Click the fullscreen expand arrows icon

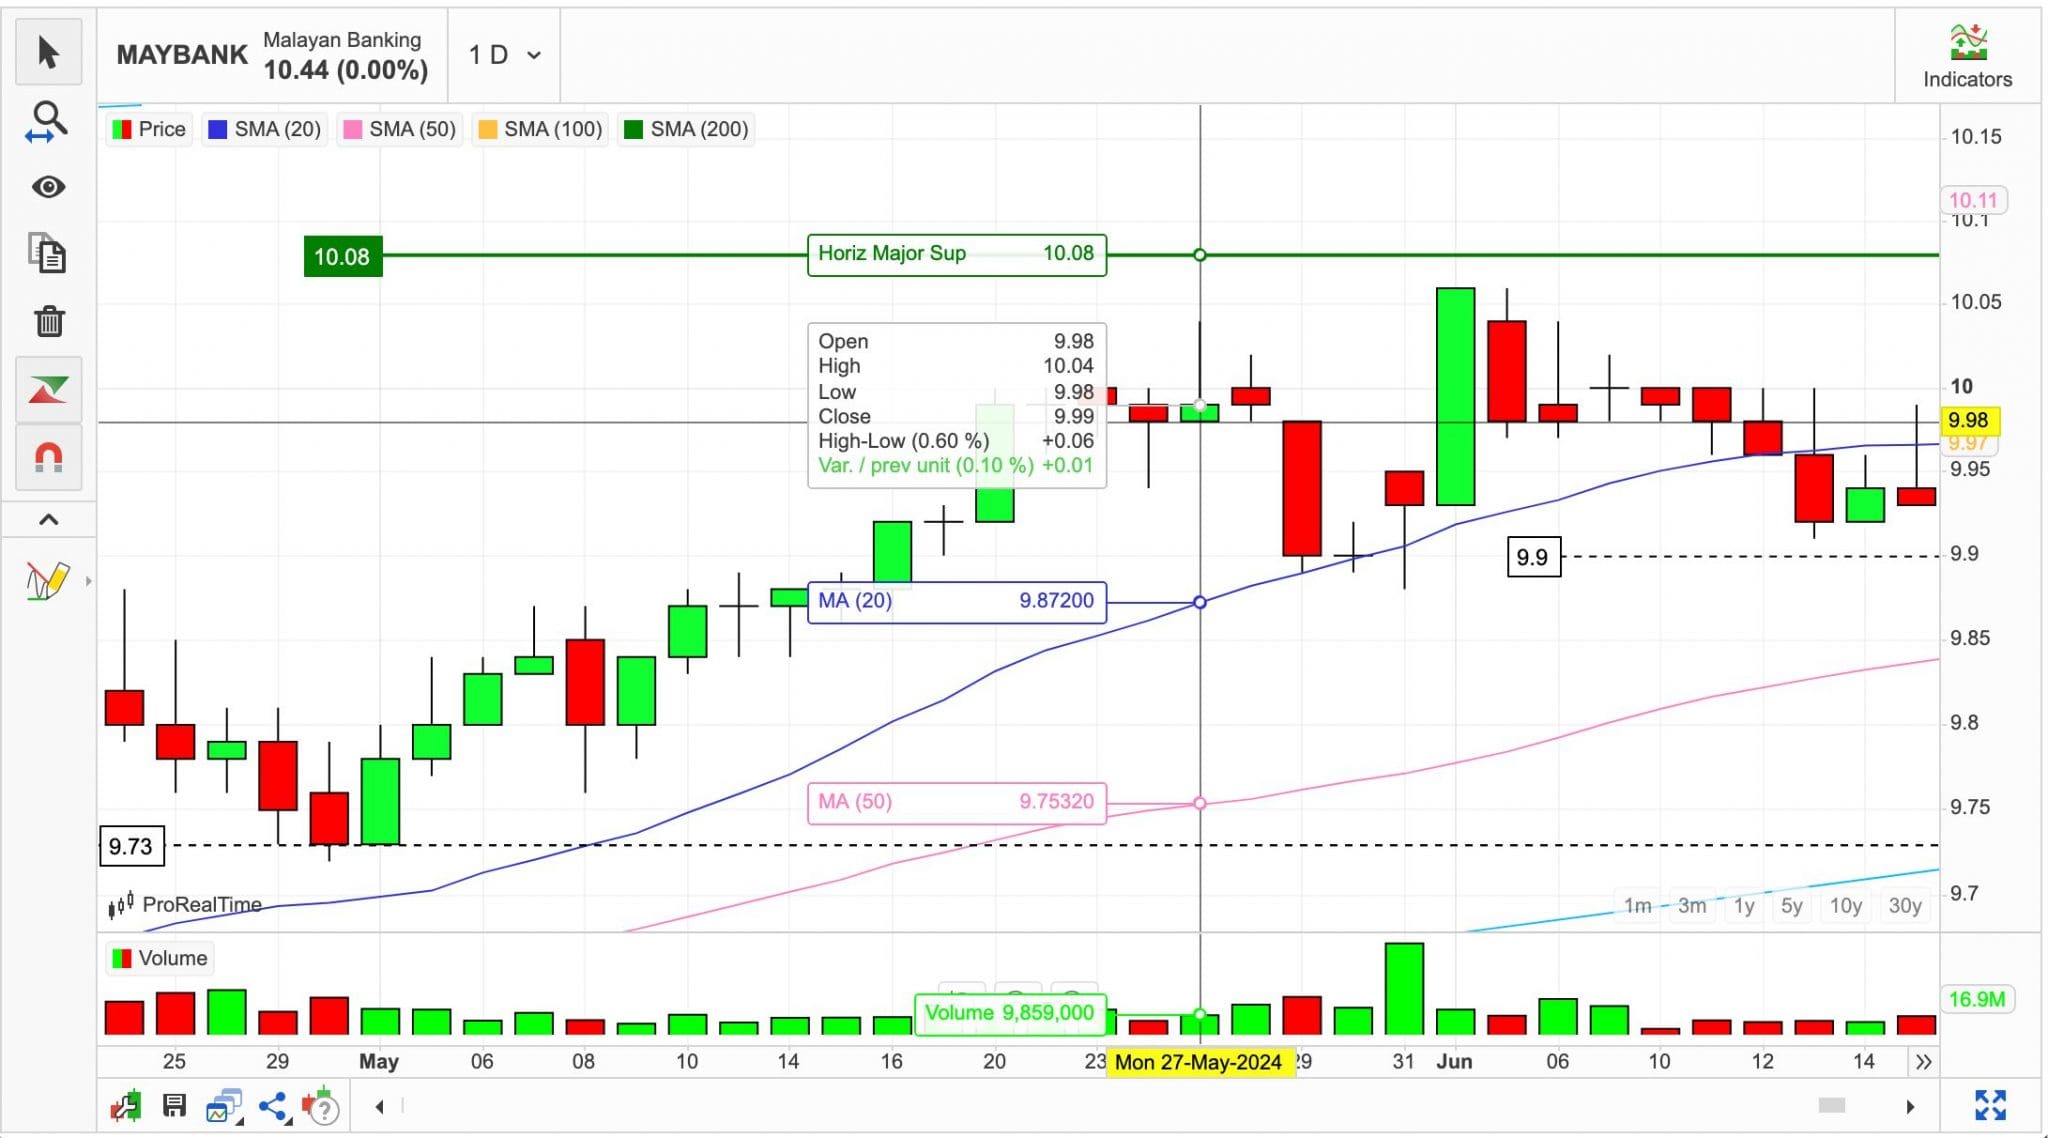[1990, 1105]
